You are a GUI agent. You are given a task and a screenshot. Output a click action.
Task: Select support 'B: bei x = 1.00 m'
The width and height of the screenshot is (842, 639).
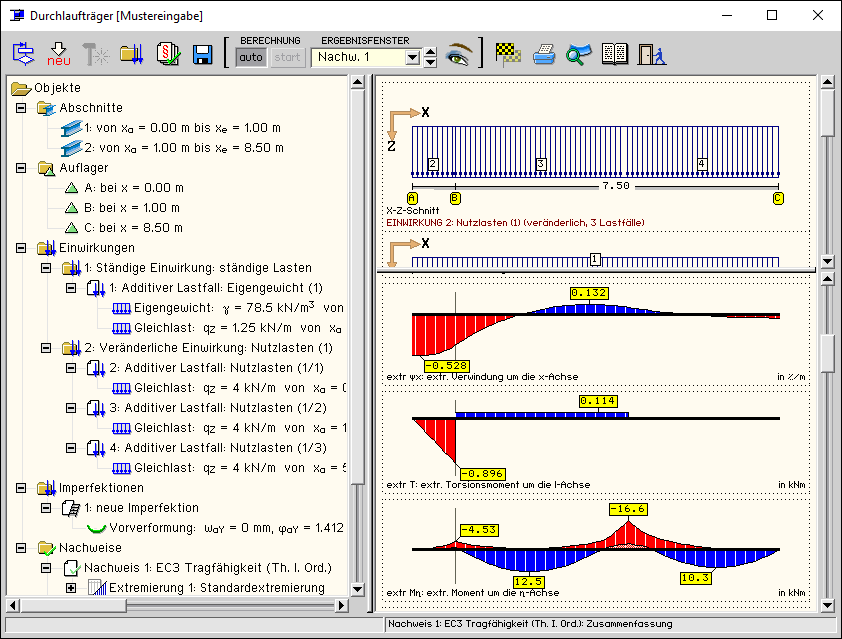pyautogui.click(x=134, y=208)
